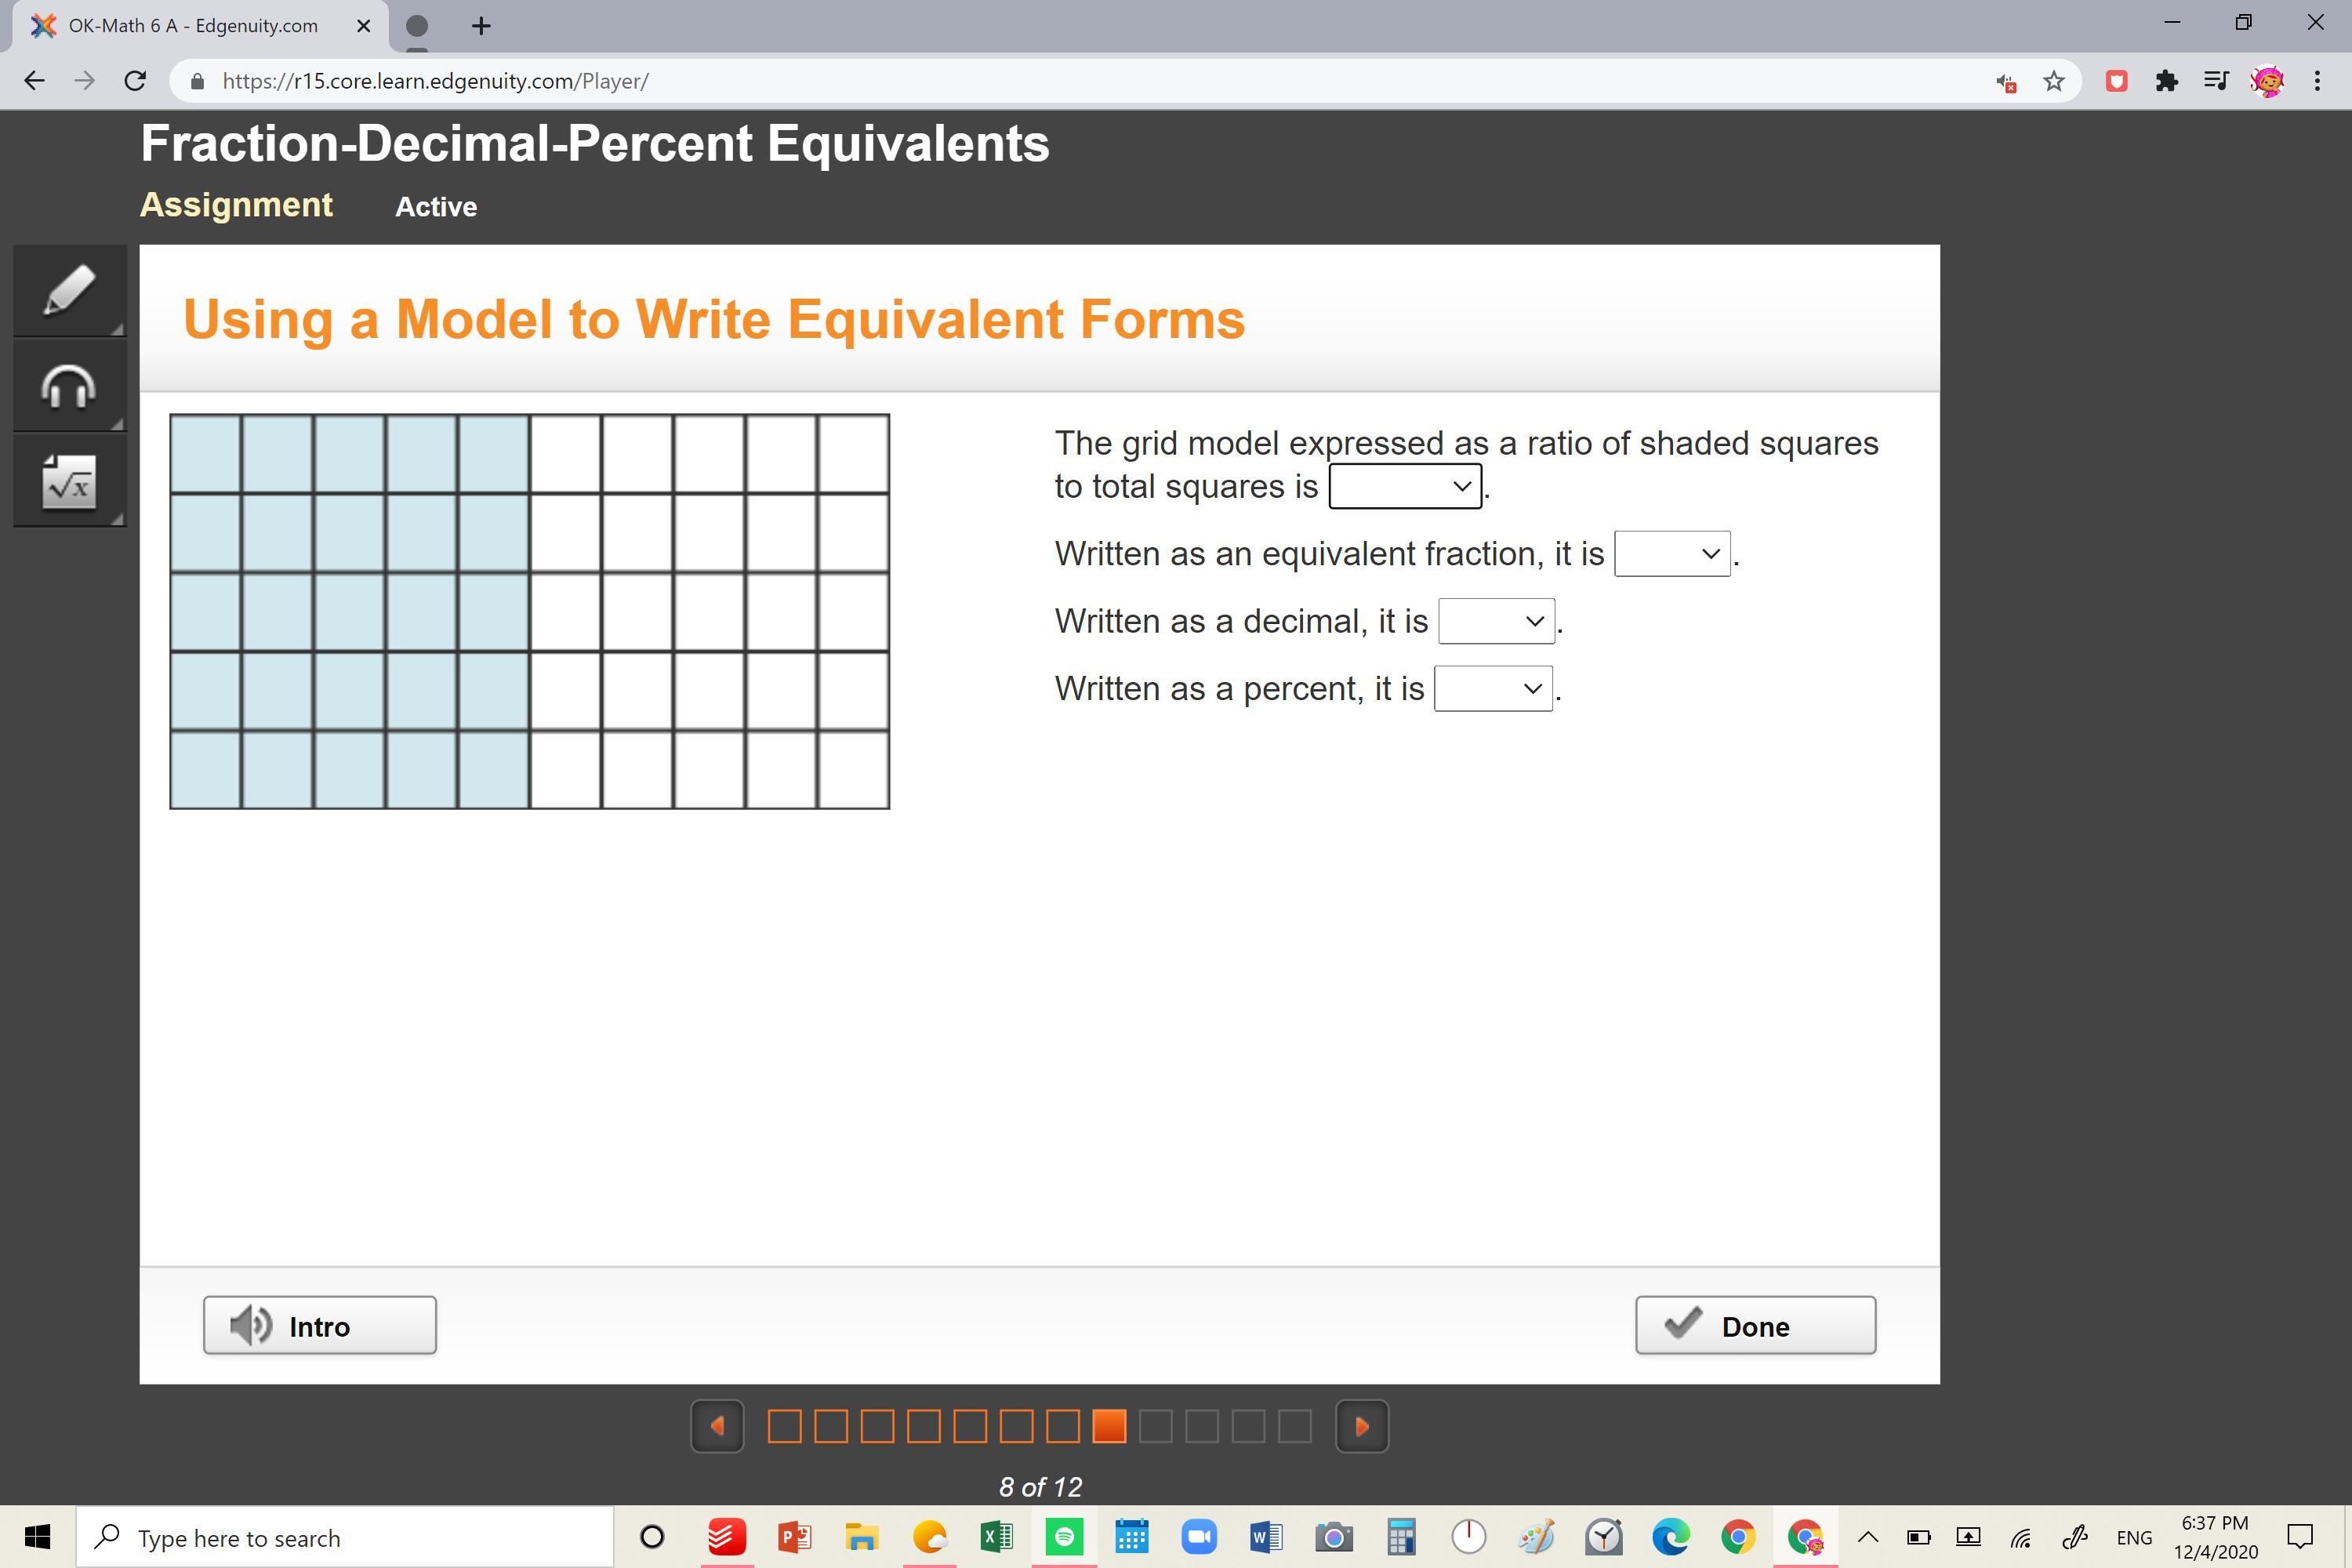
Task: Click the browser extensions puzzle icon
Action: (x=2166, y=81)
